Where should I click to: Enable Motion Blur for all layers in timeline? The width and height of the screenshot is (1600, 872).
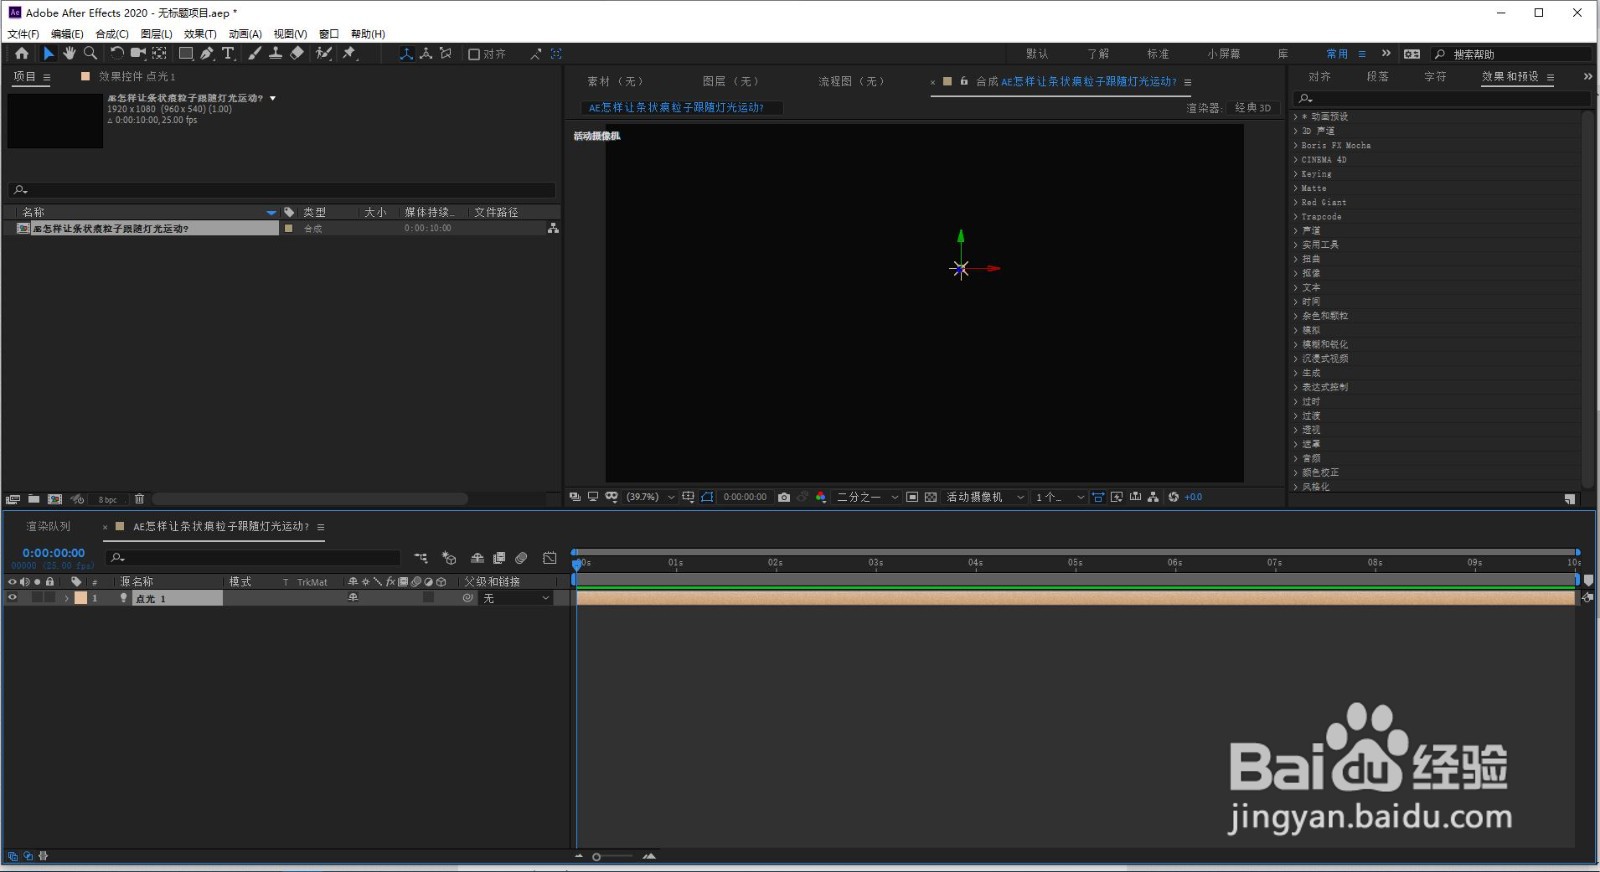521,558
